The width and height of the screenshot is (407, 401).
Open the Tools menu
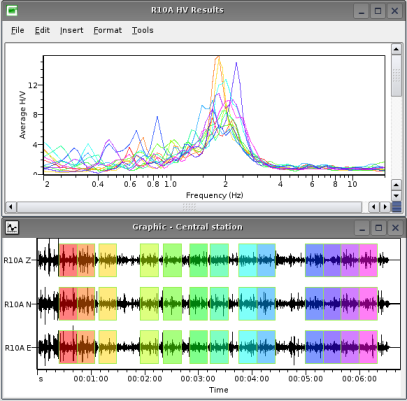(142, 30)
